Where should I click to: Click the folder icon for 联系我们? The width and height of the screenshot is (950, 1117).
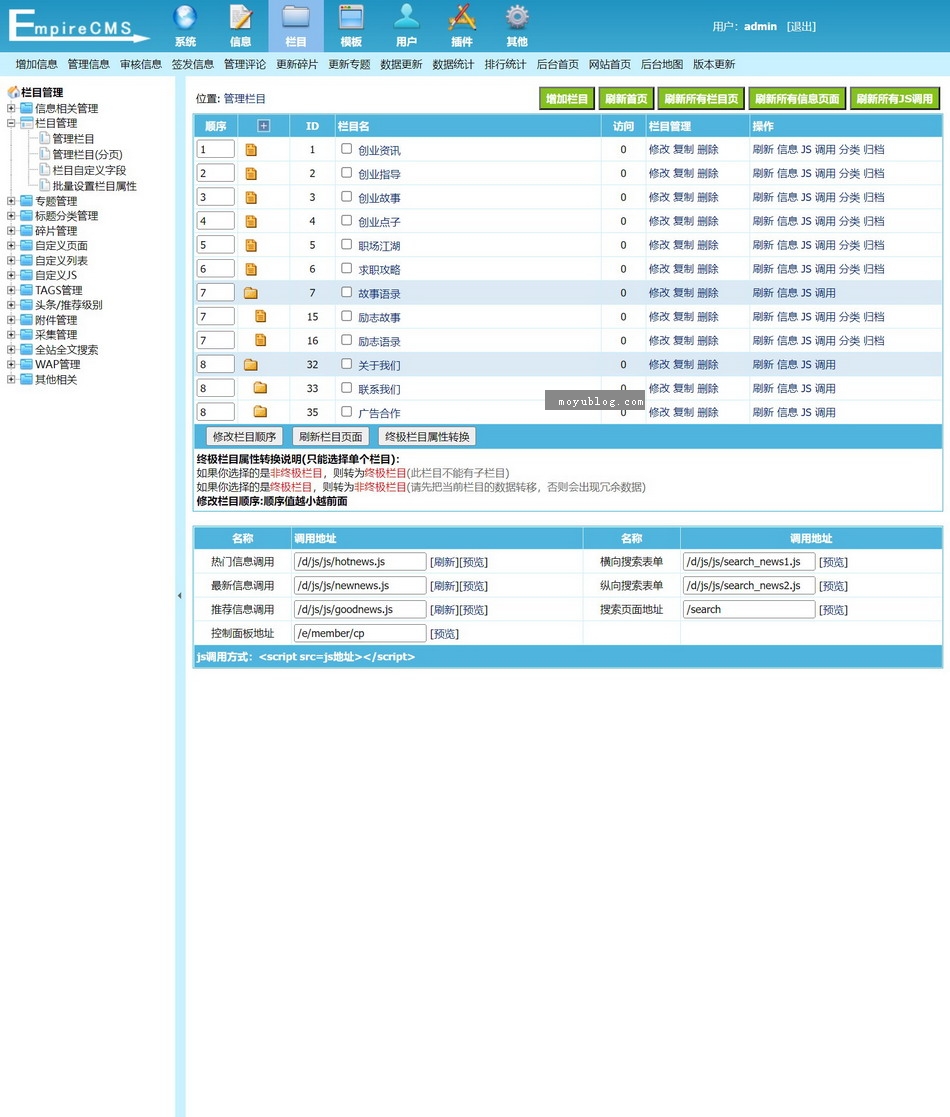click(x=261, y=388)
